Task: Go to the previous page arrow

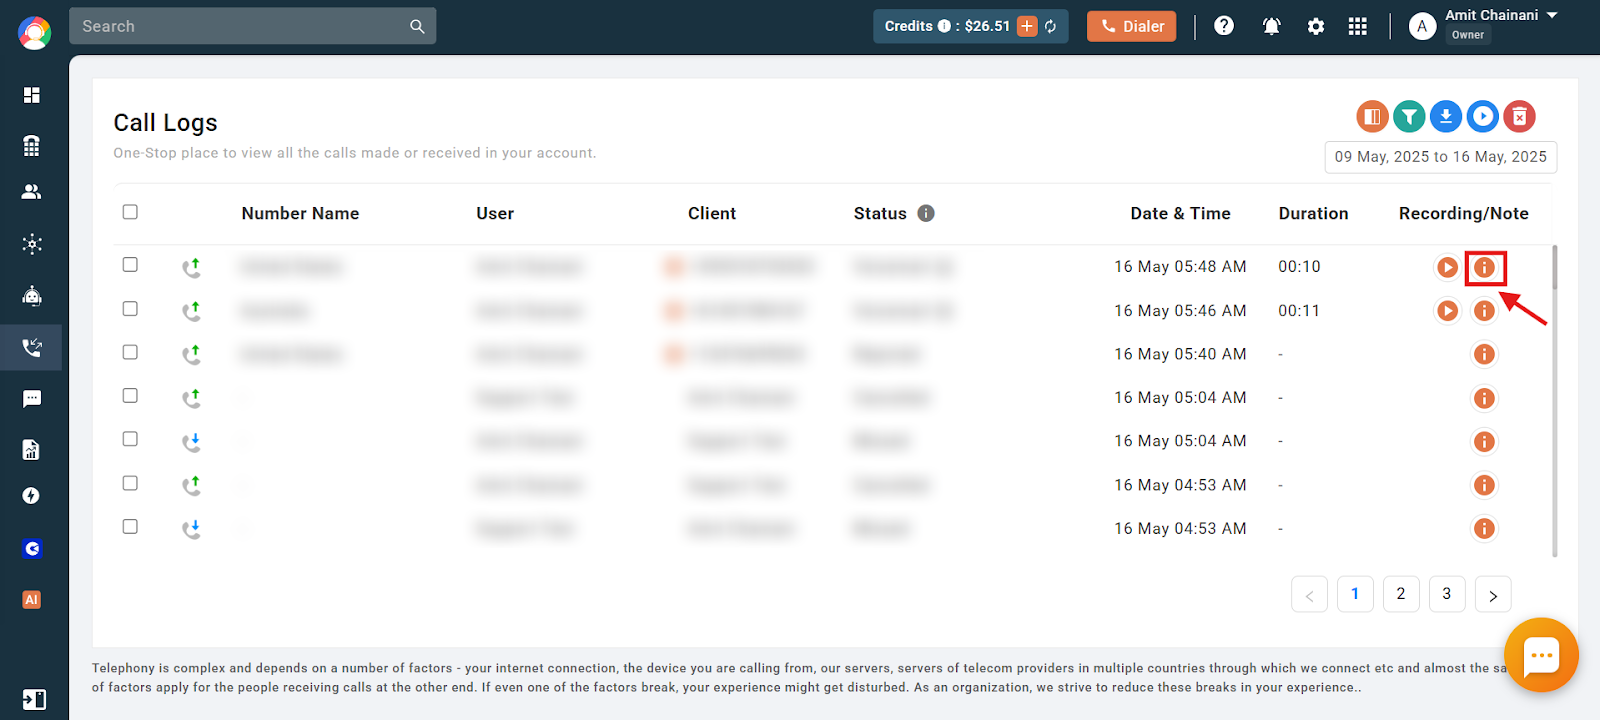Action: (x=1309, y=594)
